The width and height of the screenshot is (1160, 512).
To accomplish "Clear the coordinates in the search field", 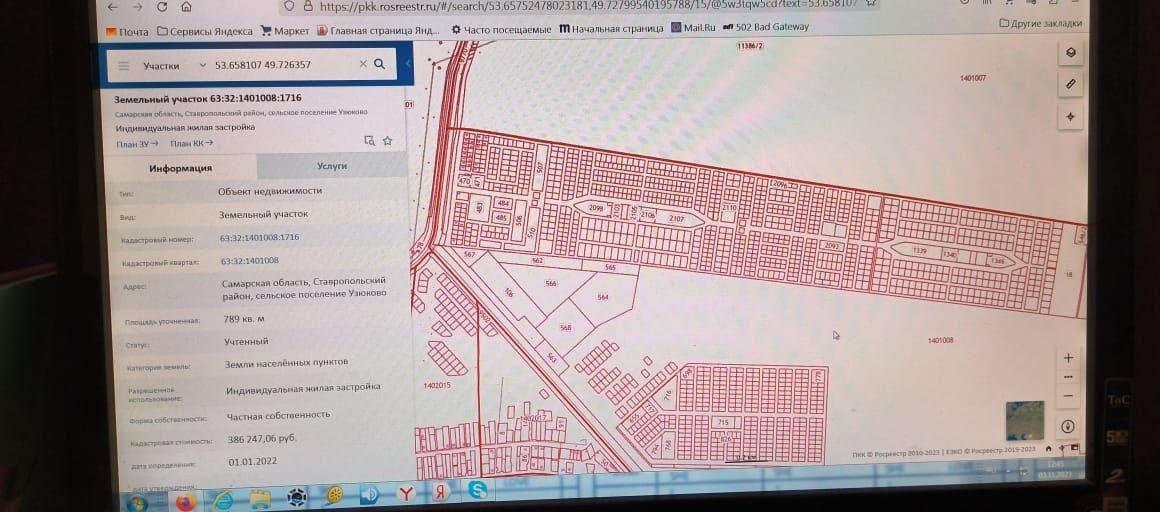I will pos(362,64).
